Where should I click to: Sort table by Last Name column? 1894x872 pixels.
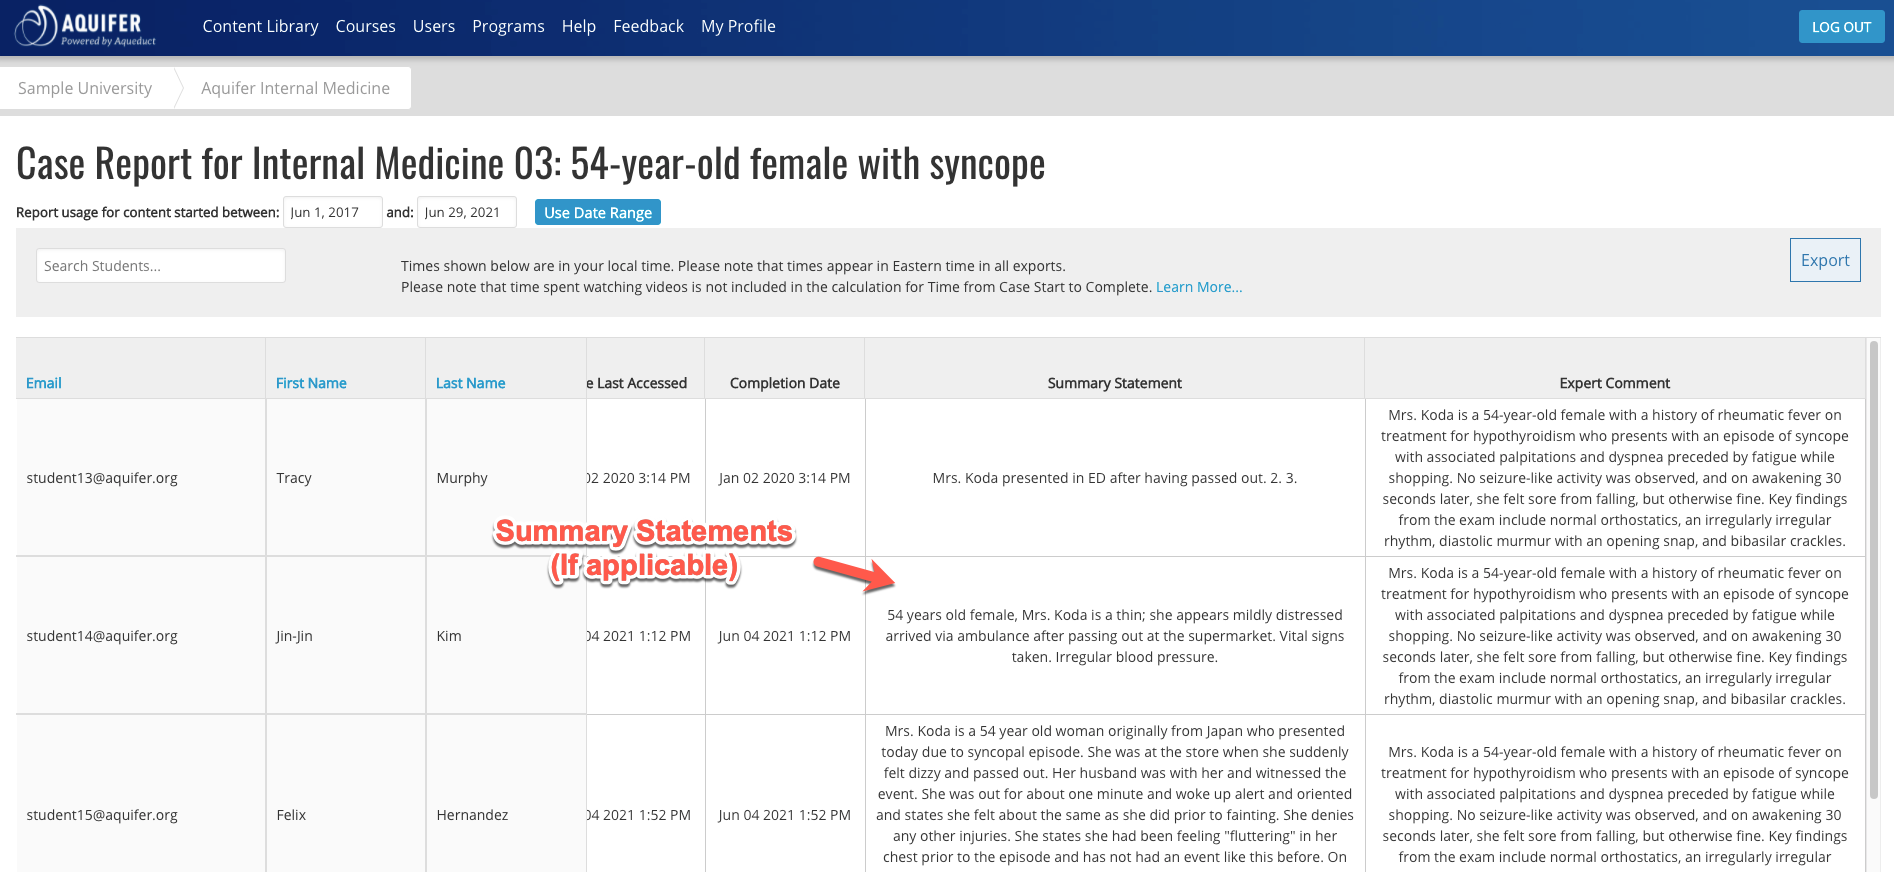pyautogui.click(x=470, y=383)
